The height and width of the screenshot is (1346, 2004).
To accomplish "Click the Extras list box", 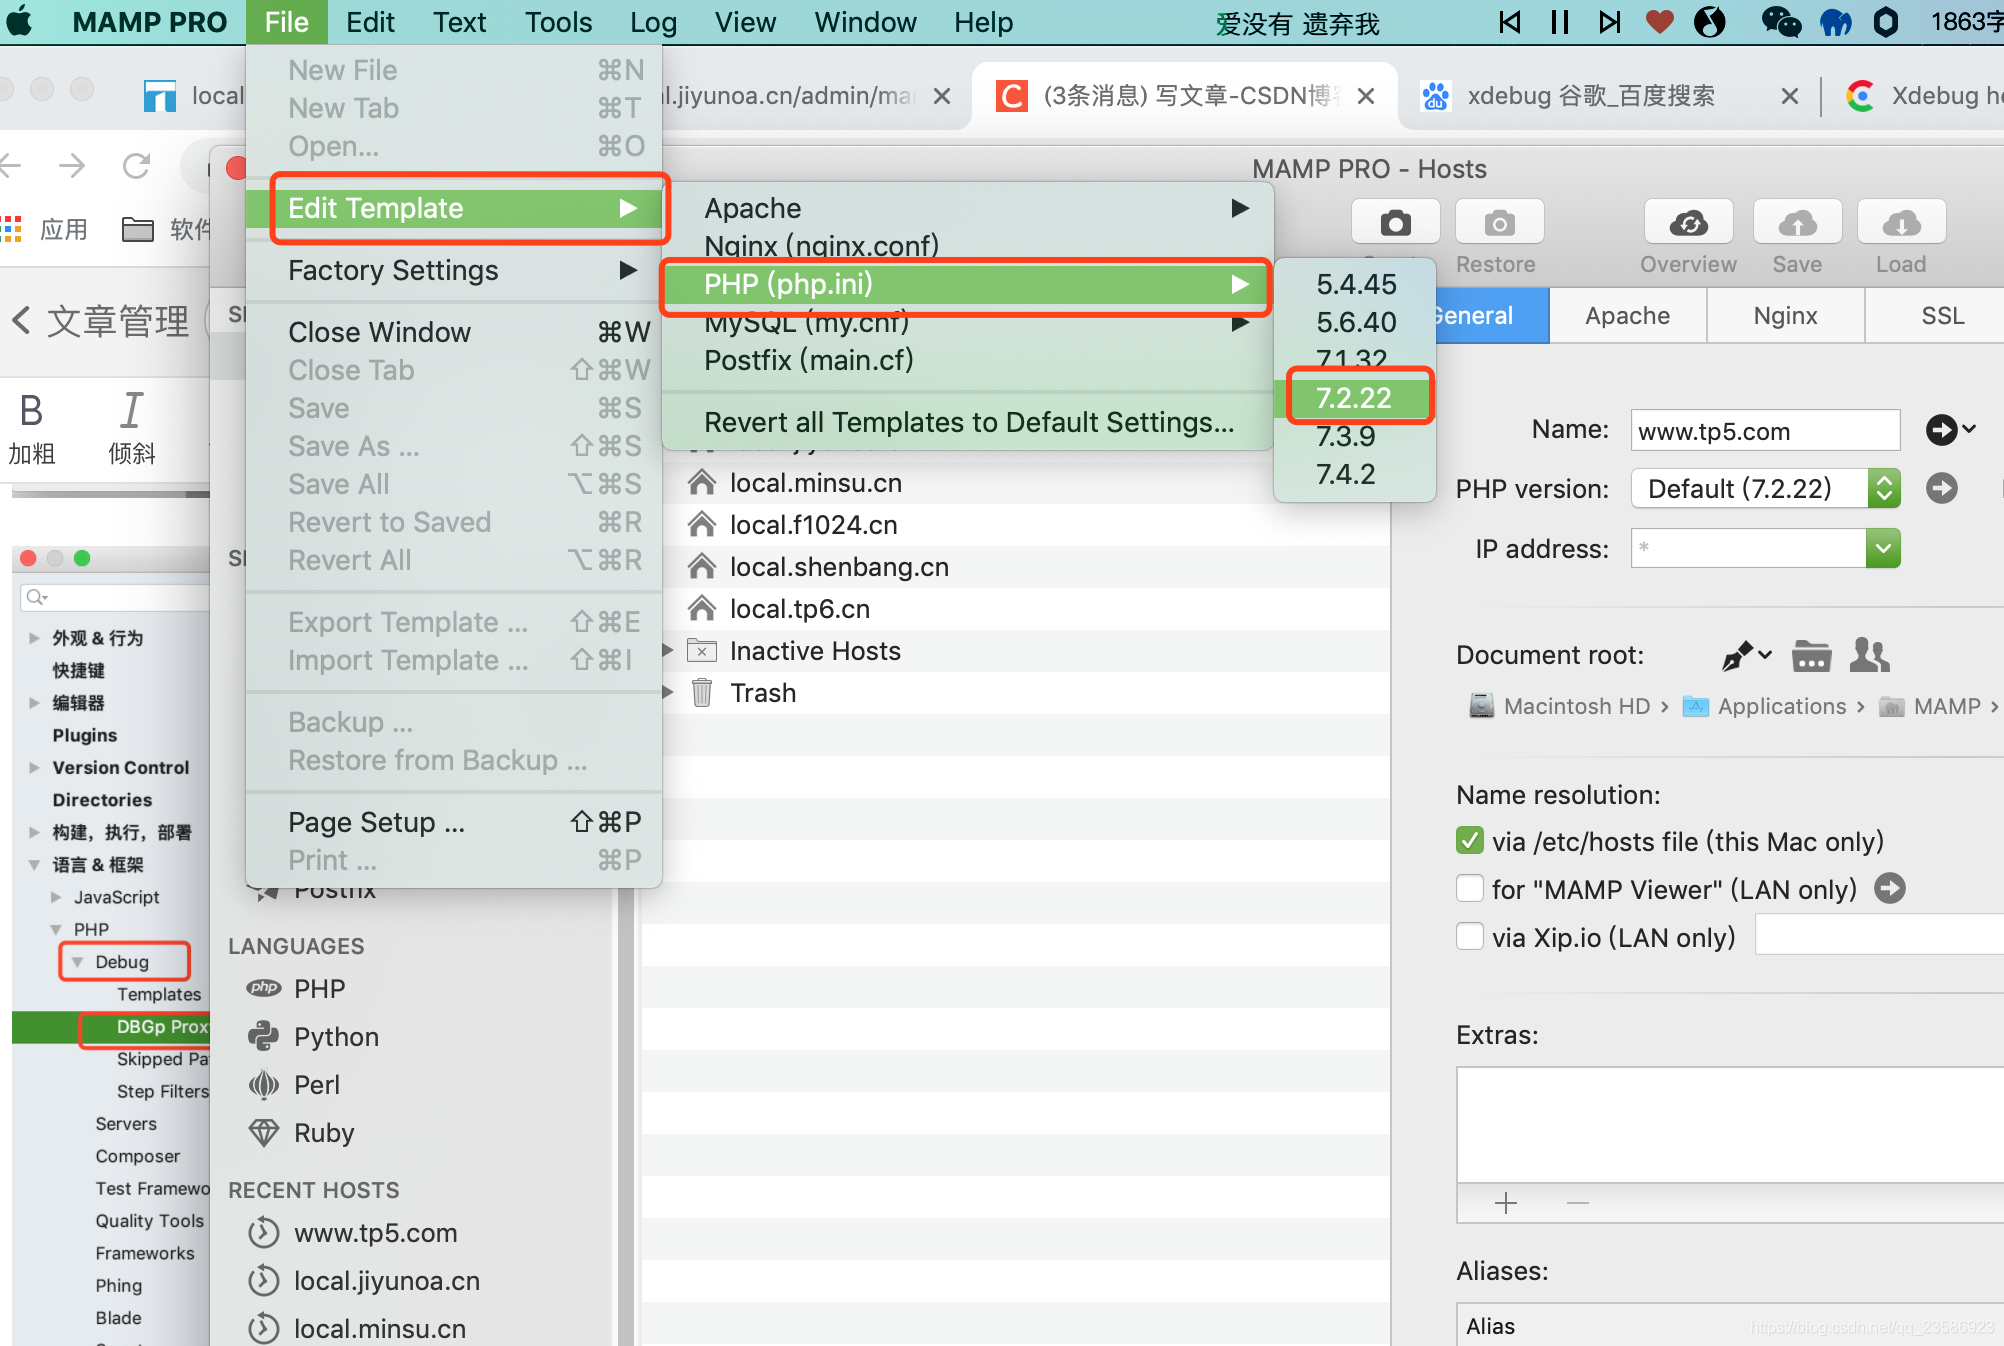I will (1730, 1125).
